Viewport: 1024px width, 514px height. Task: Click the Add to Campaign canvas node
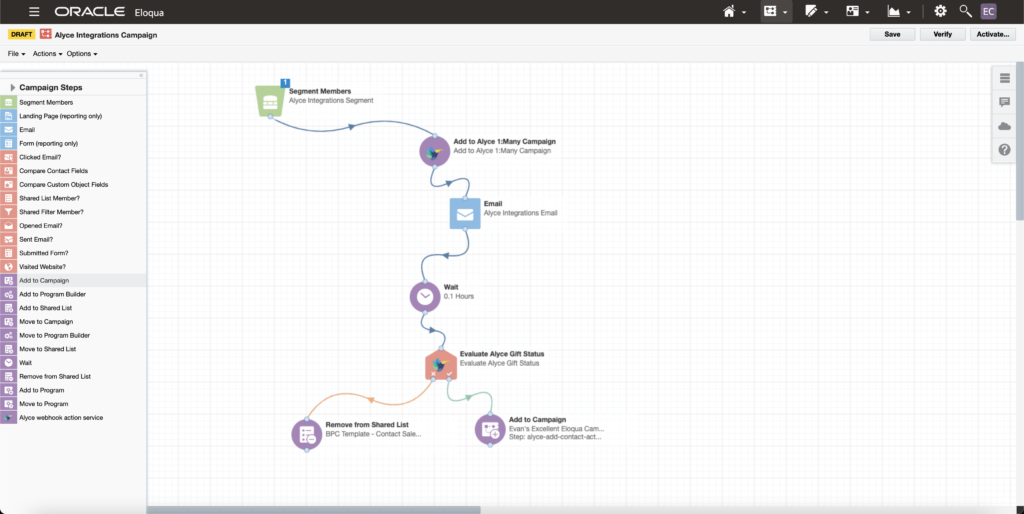[x=490, y=429]
